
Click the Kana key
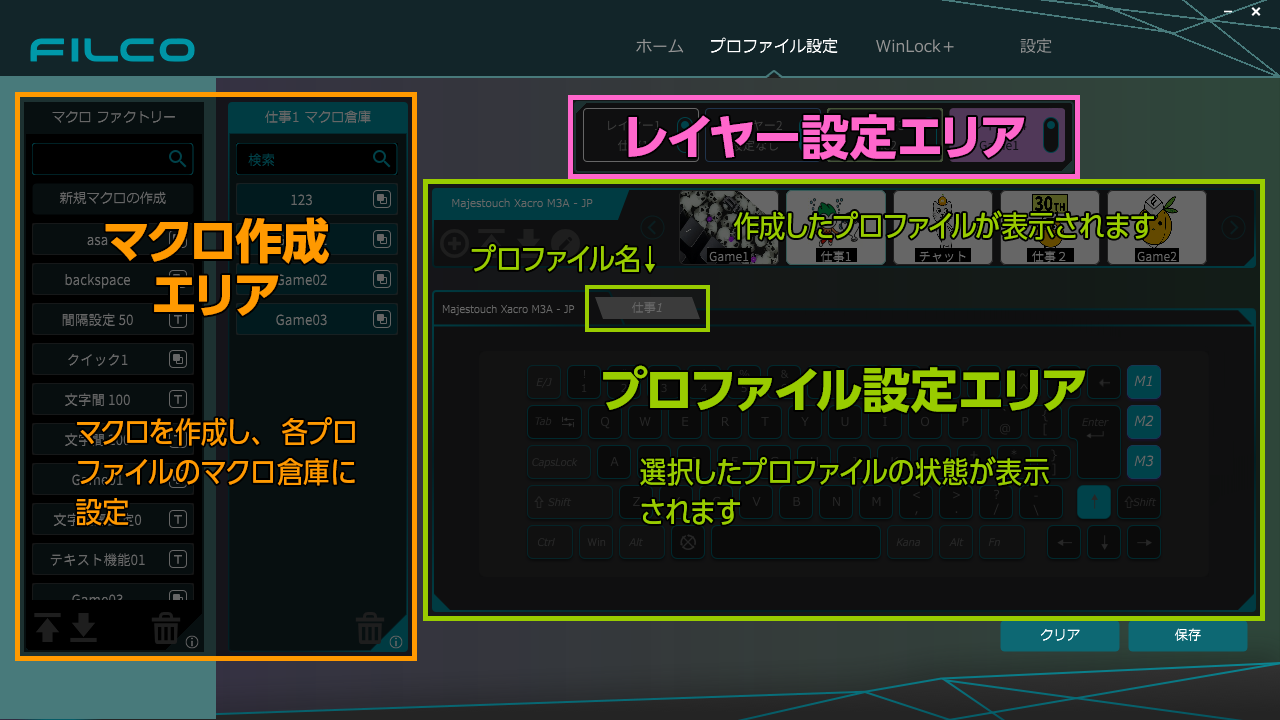[x=908, y=542]
